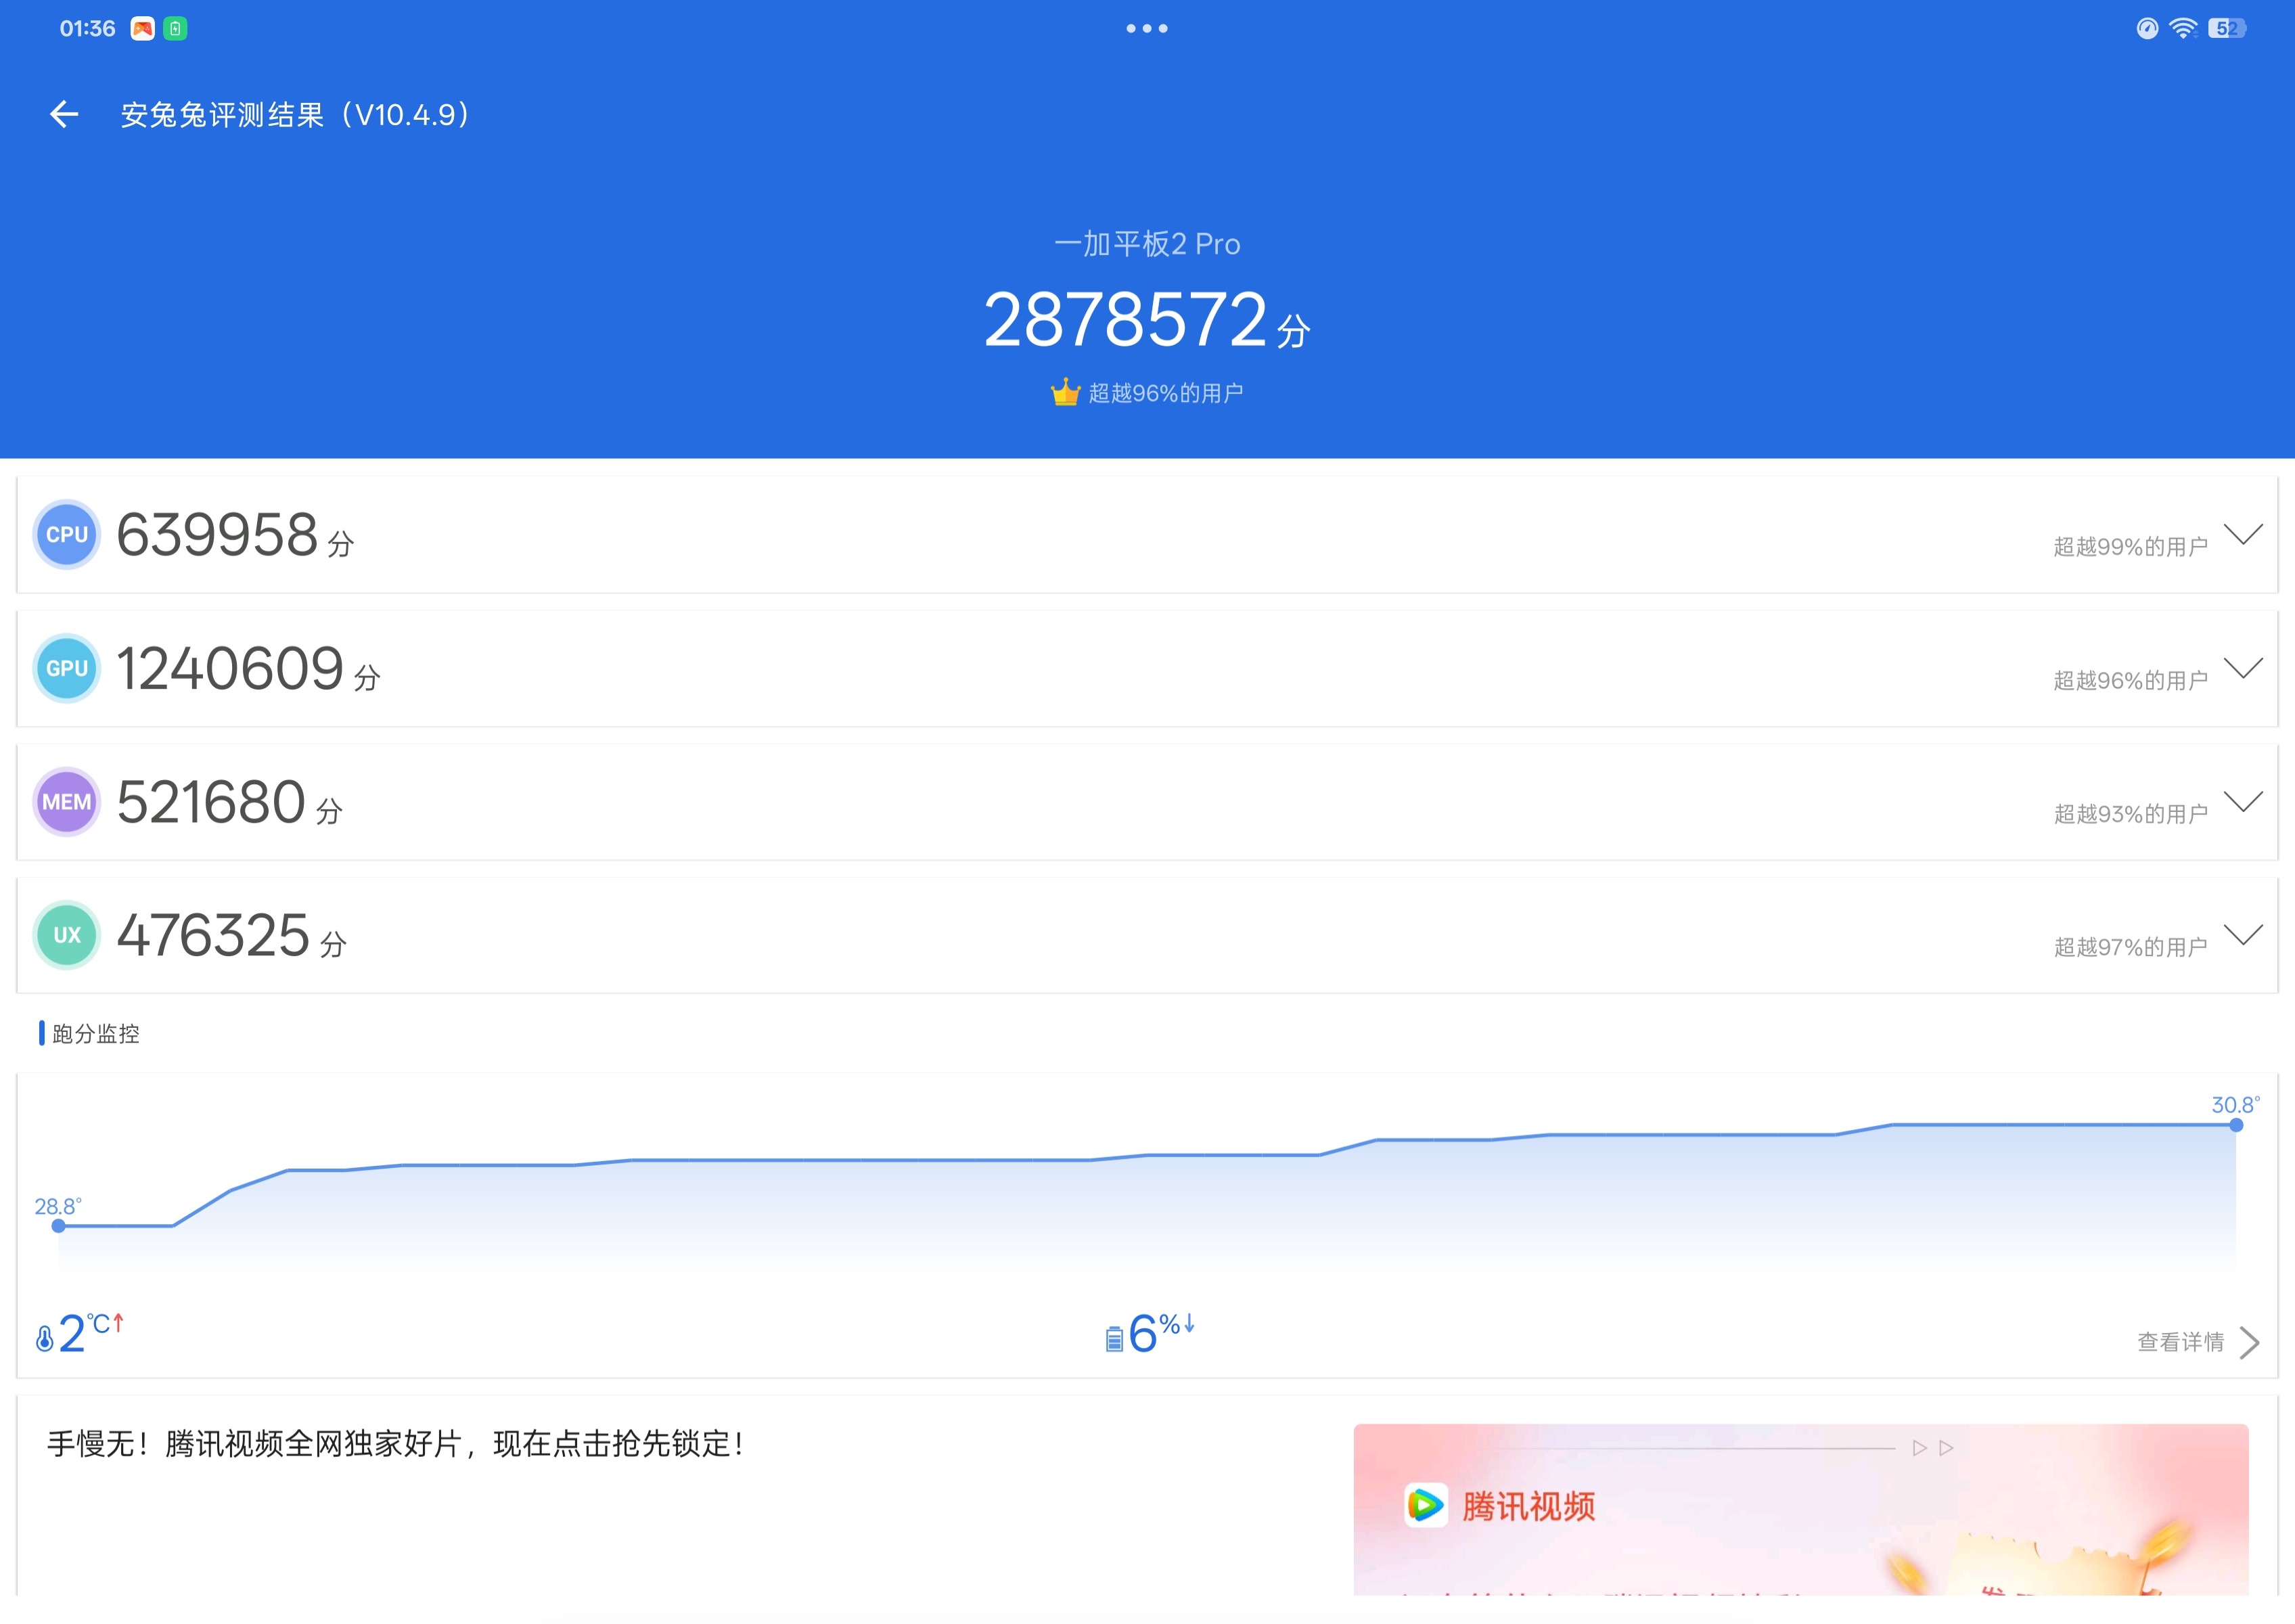Click the 30.8° temperature graph endpoint
2295x1624 pixels.
(2236, 1125)
